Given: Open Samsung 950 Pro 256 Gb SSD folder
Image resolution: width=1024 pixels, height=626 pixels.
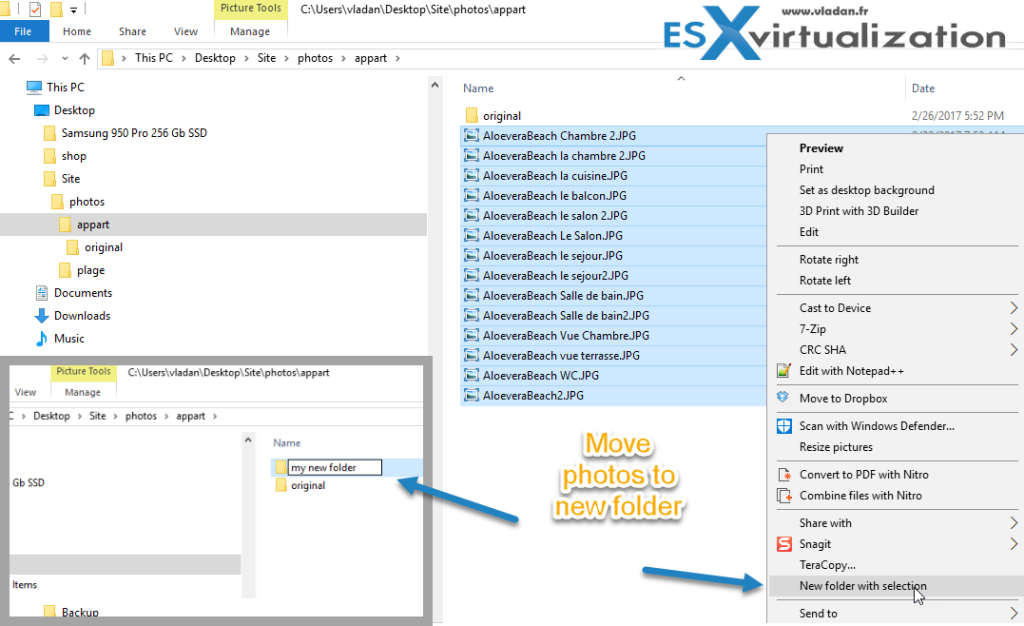Looking at the screenshot, I should [134, 133].
